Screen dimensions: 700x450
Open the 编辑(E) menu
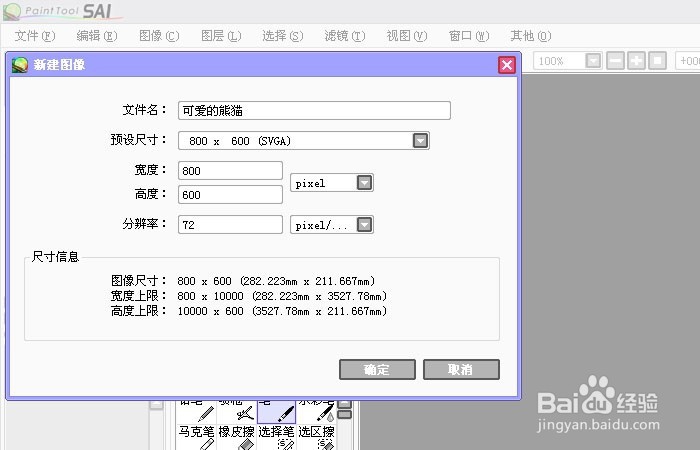[x=97, y=36]
